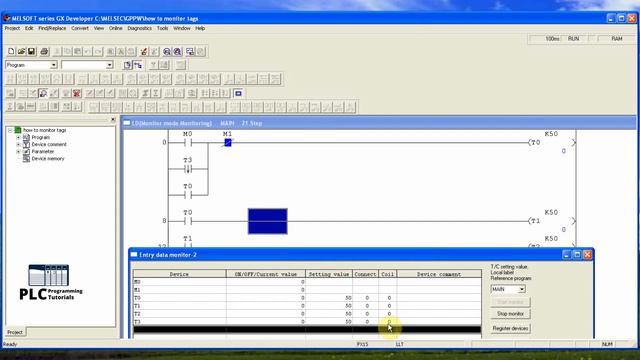
Task: Expand the Program node in project tree
Action: click(18, 138)
